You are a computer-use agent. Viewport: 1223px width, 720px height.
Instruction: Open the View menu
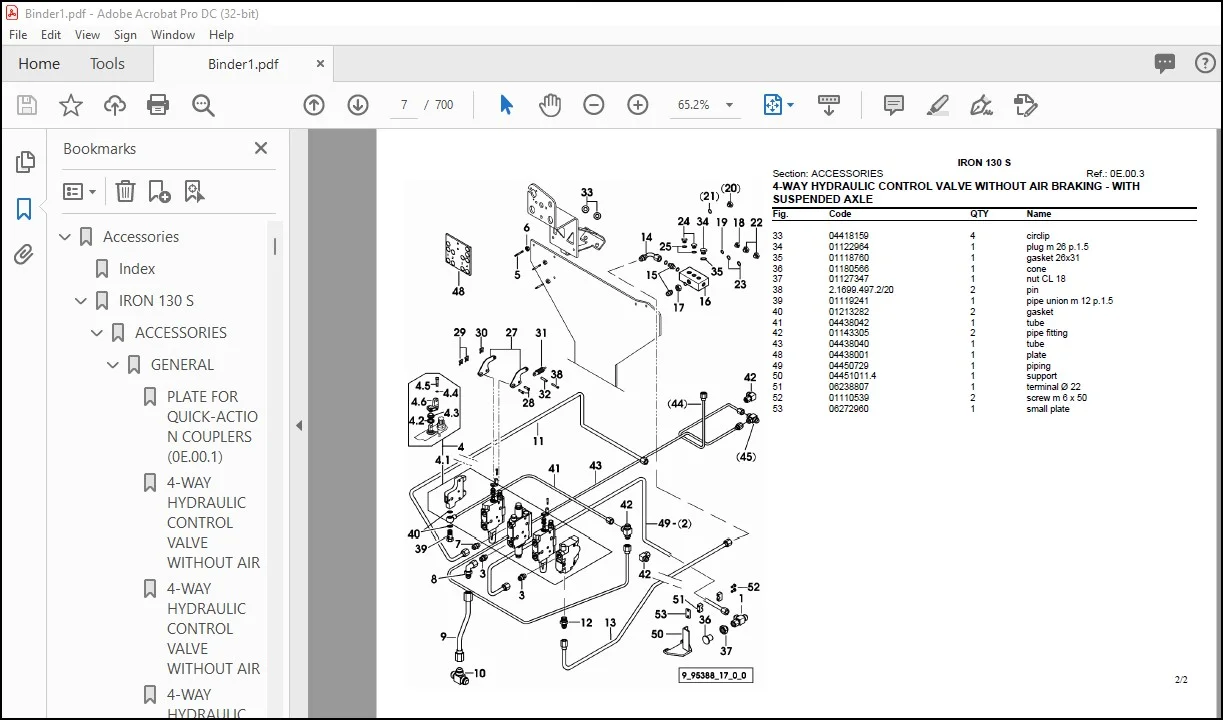pyautogui.click(x=88, y=34)
